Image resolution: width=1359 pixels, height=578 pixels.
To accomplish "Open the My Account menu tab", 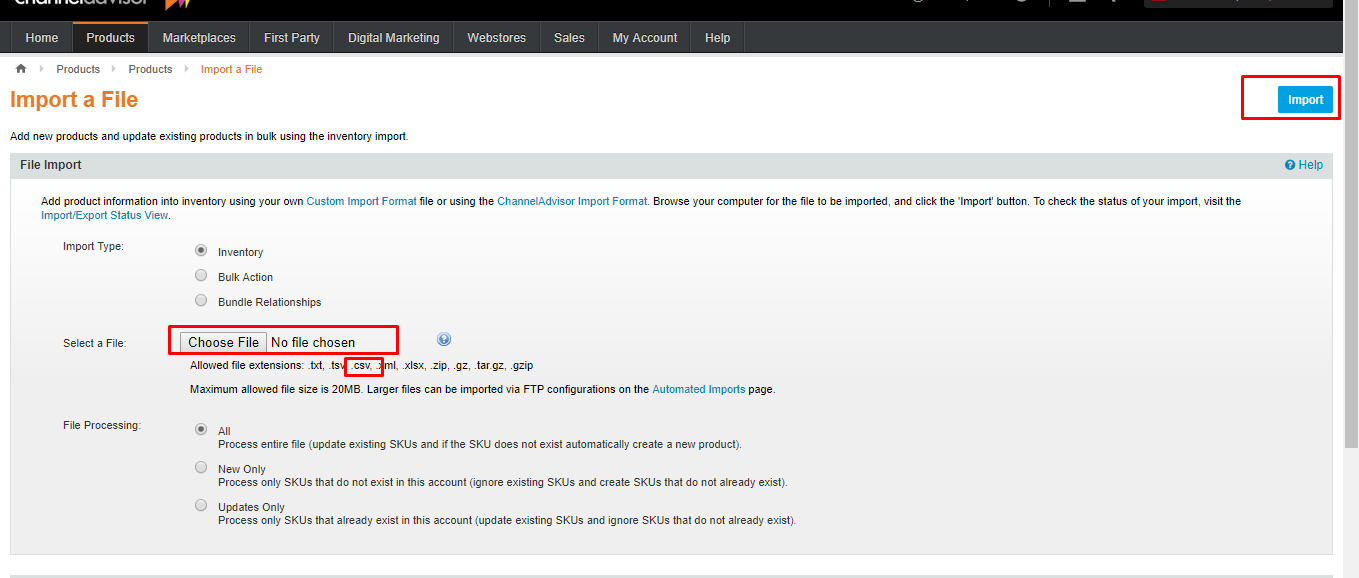I will tap(645, 38).
